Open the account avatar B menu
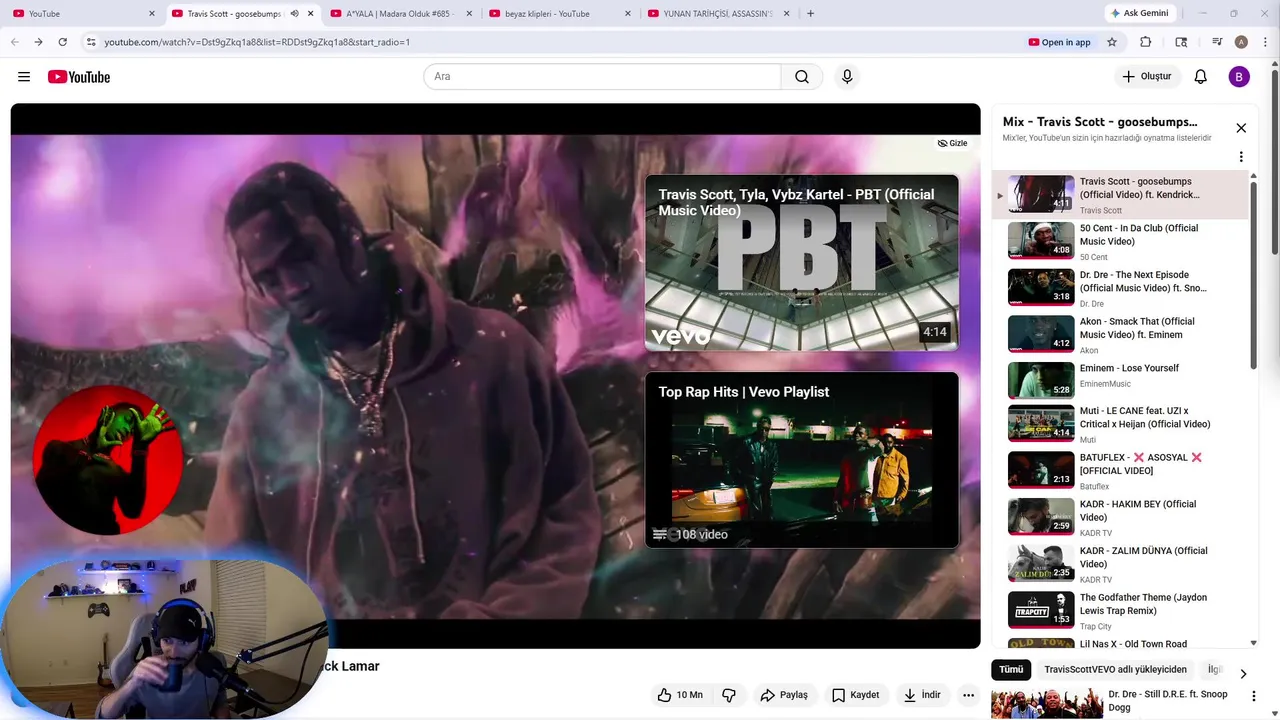This screenshot has height=720, width=1280. click(x=1239, y=77)
